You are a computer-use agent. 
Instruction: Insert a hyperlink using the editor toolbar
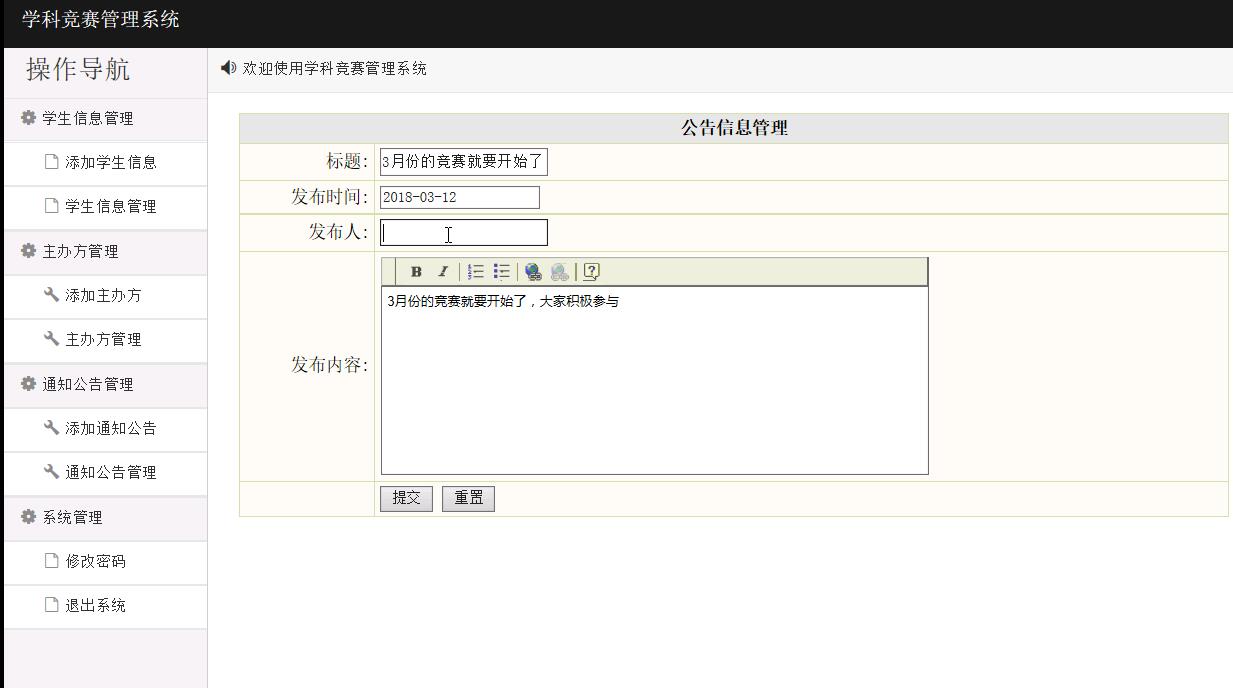click(531, 270)
